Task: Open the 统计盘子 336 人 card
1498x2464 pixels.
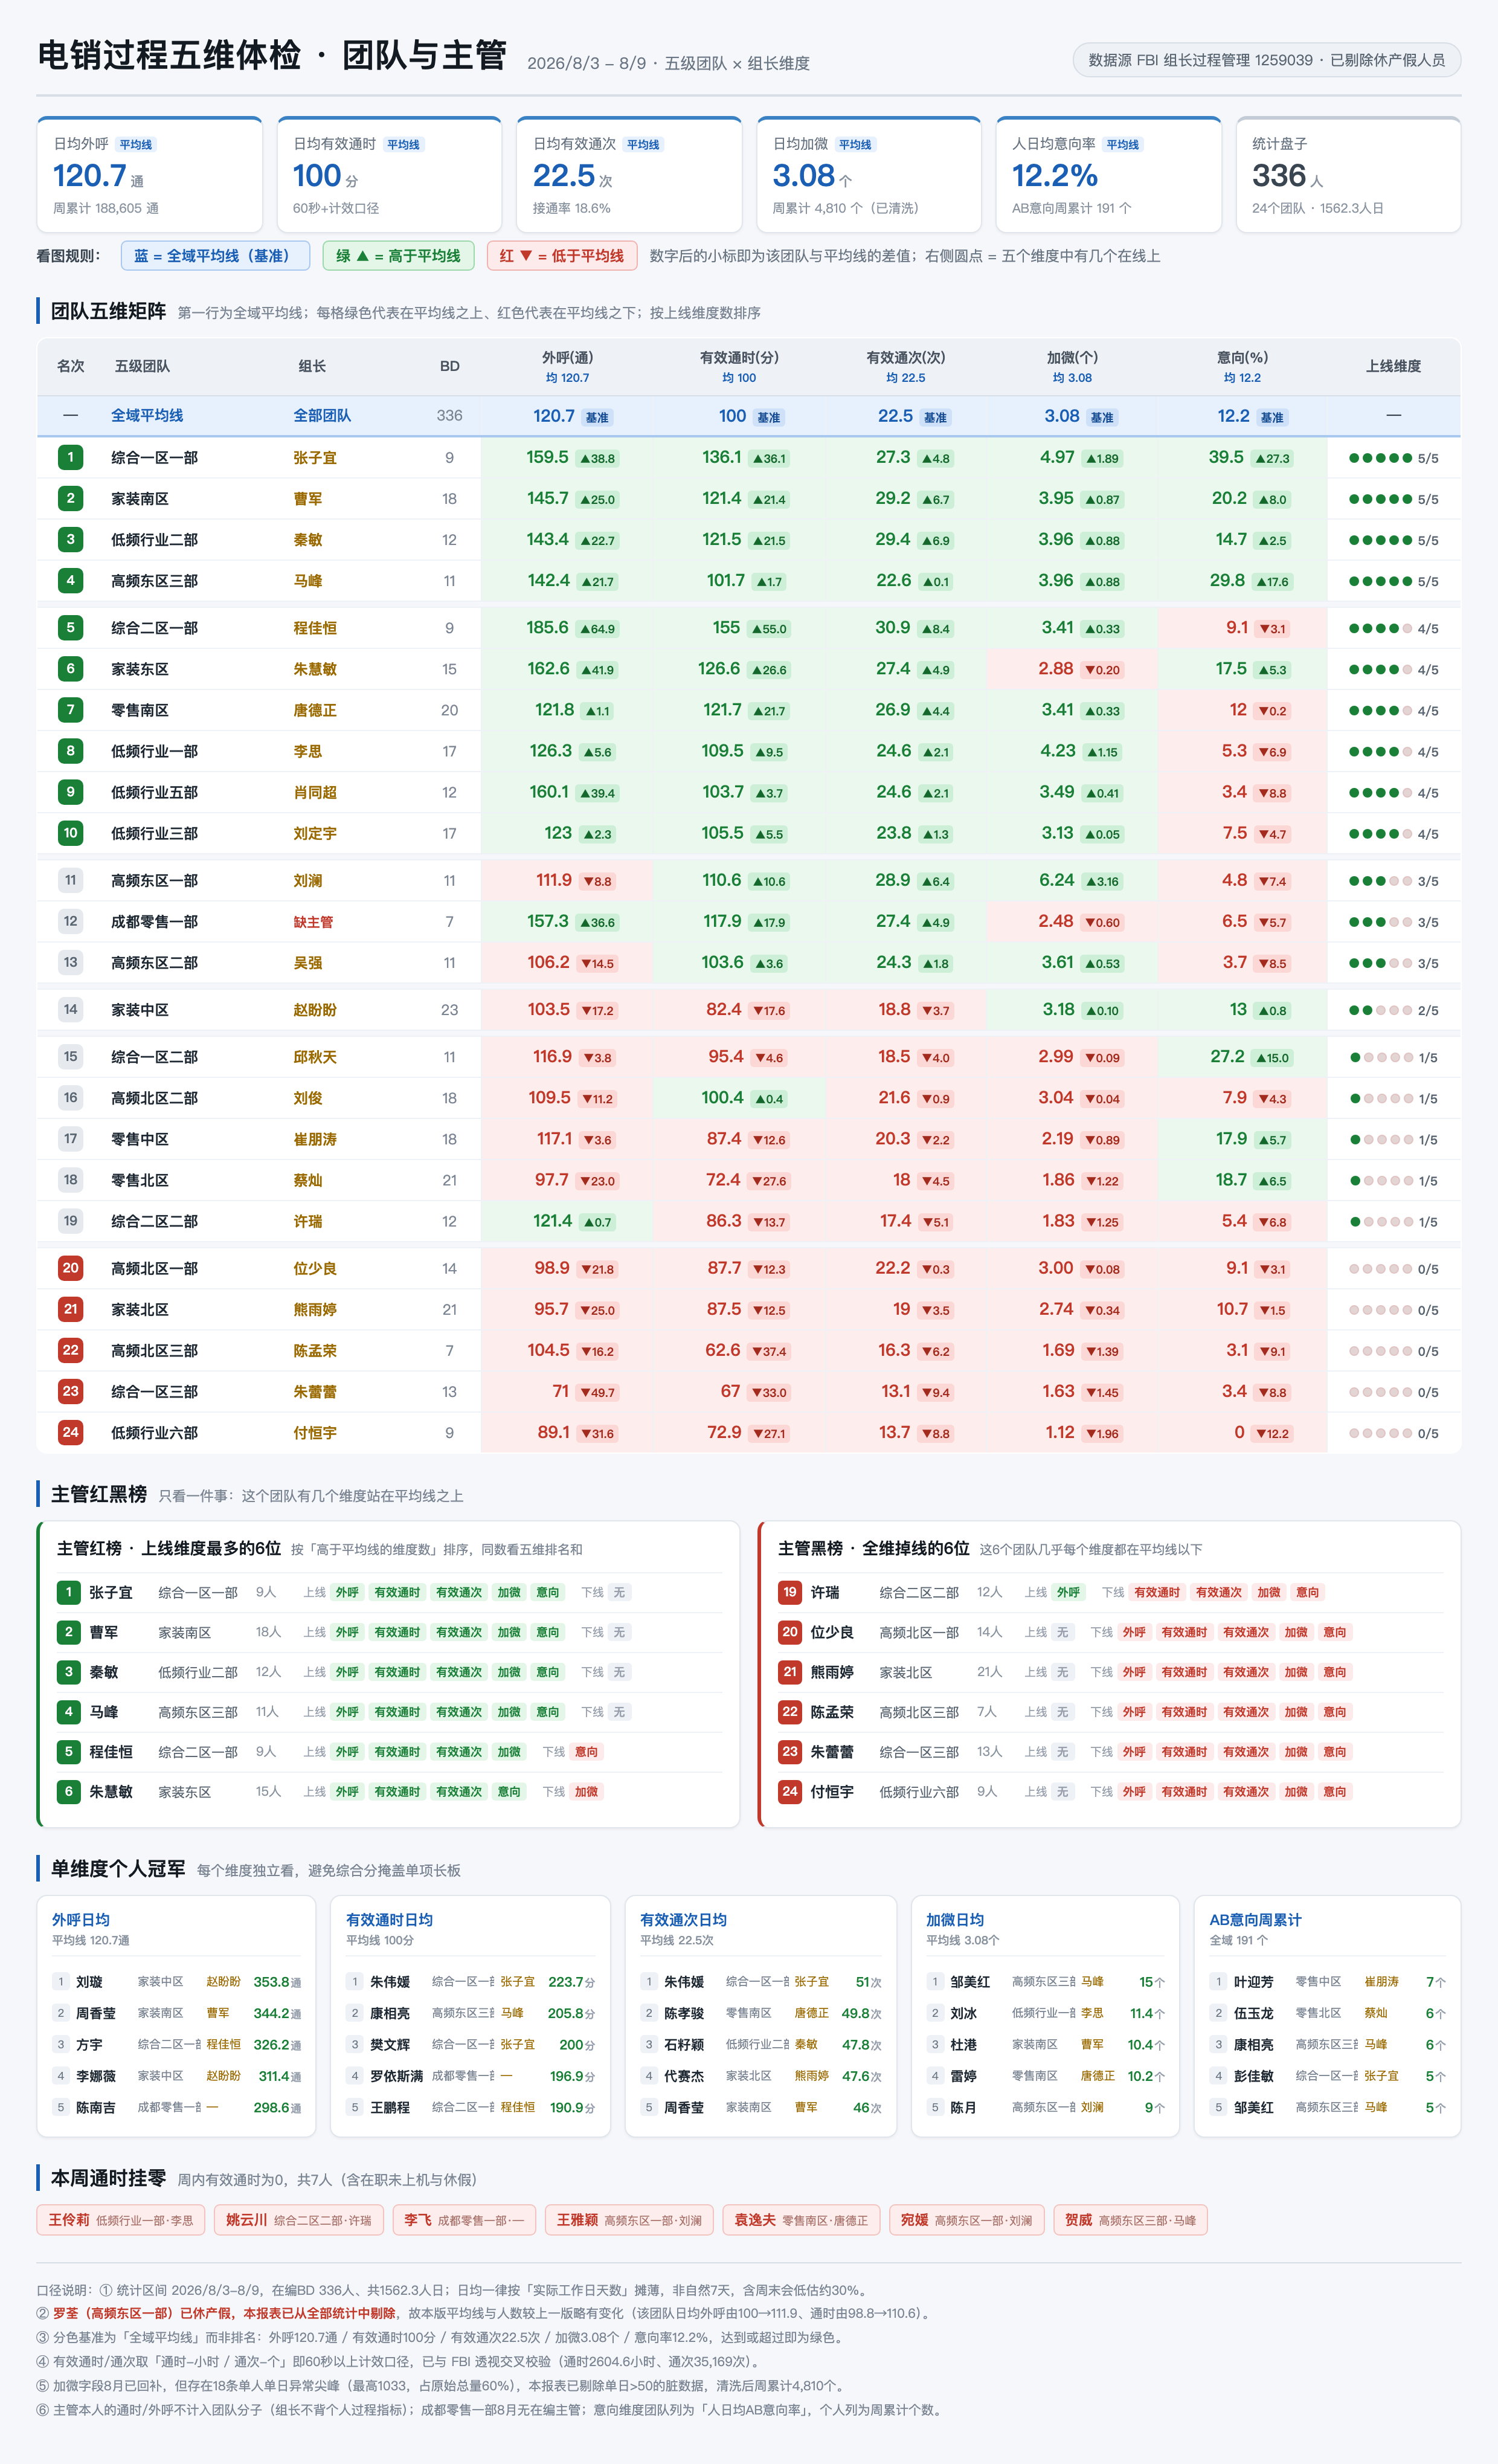Action: click(x=1348, y=175)
